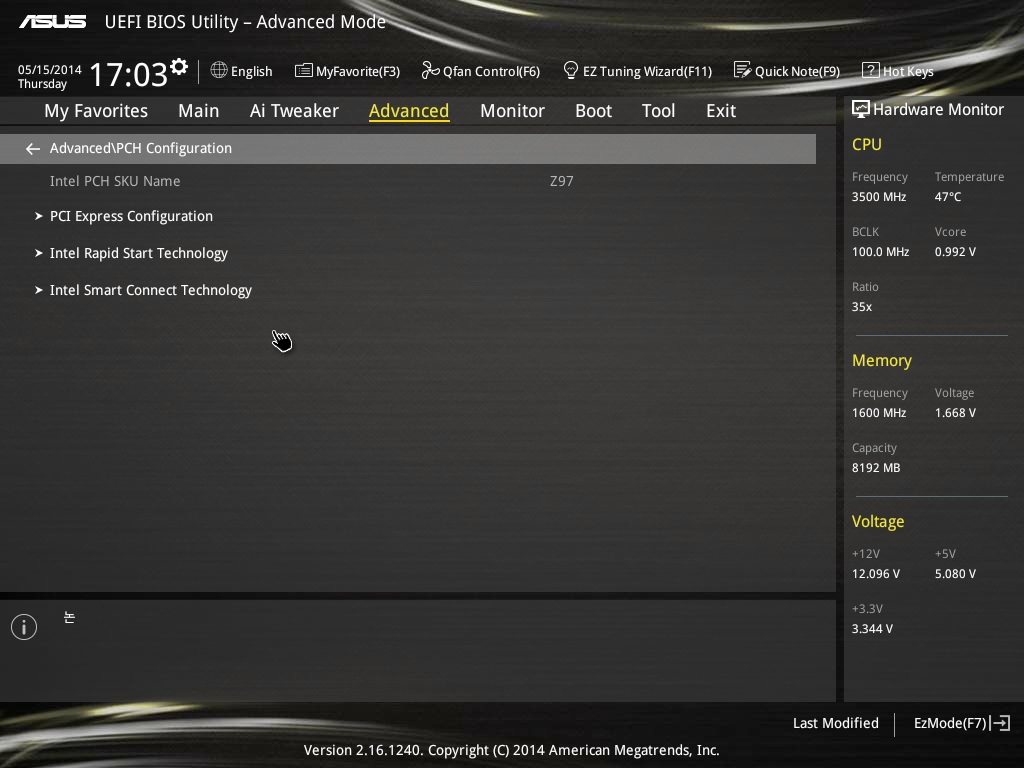
Task: Click the Voltage section heading
Action: 878,522
